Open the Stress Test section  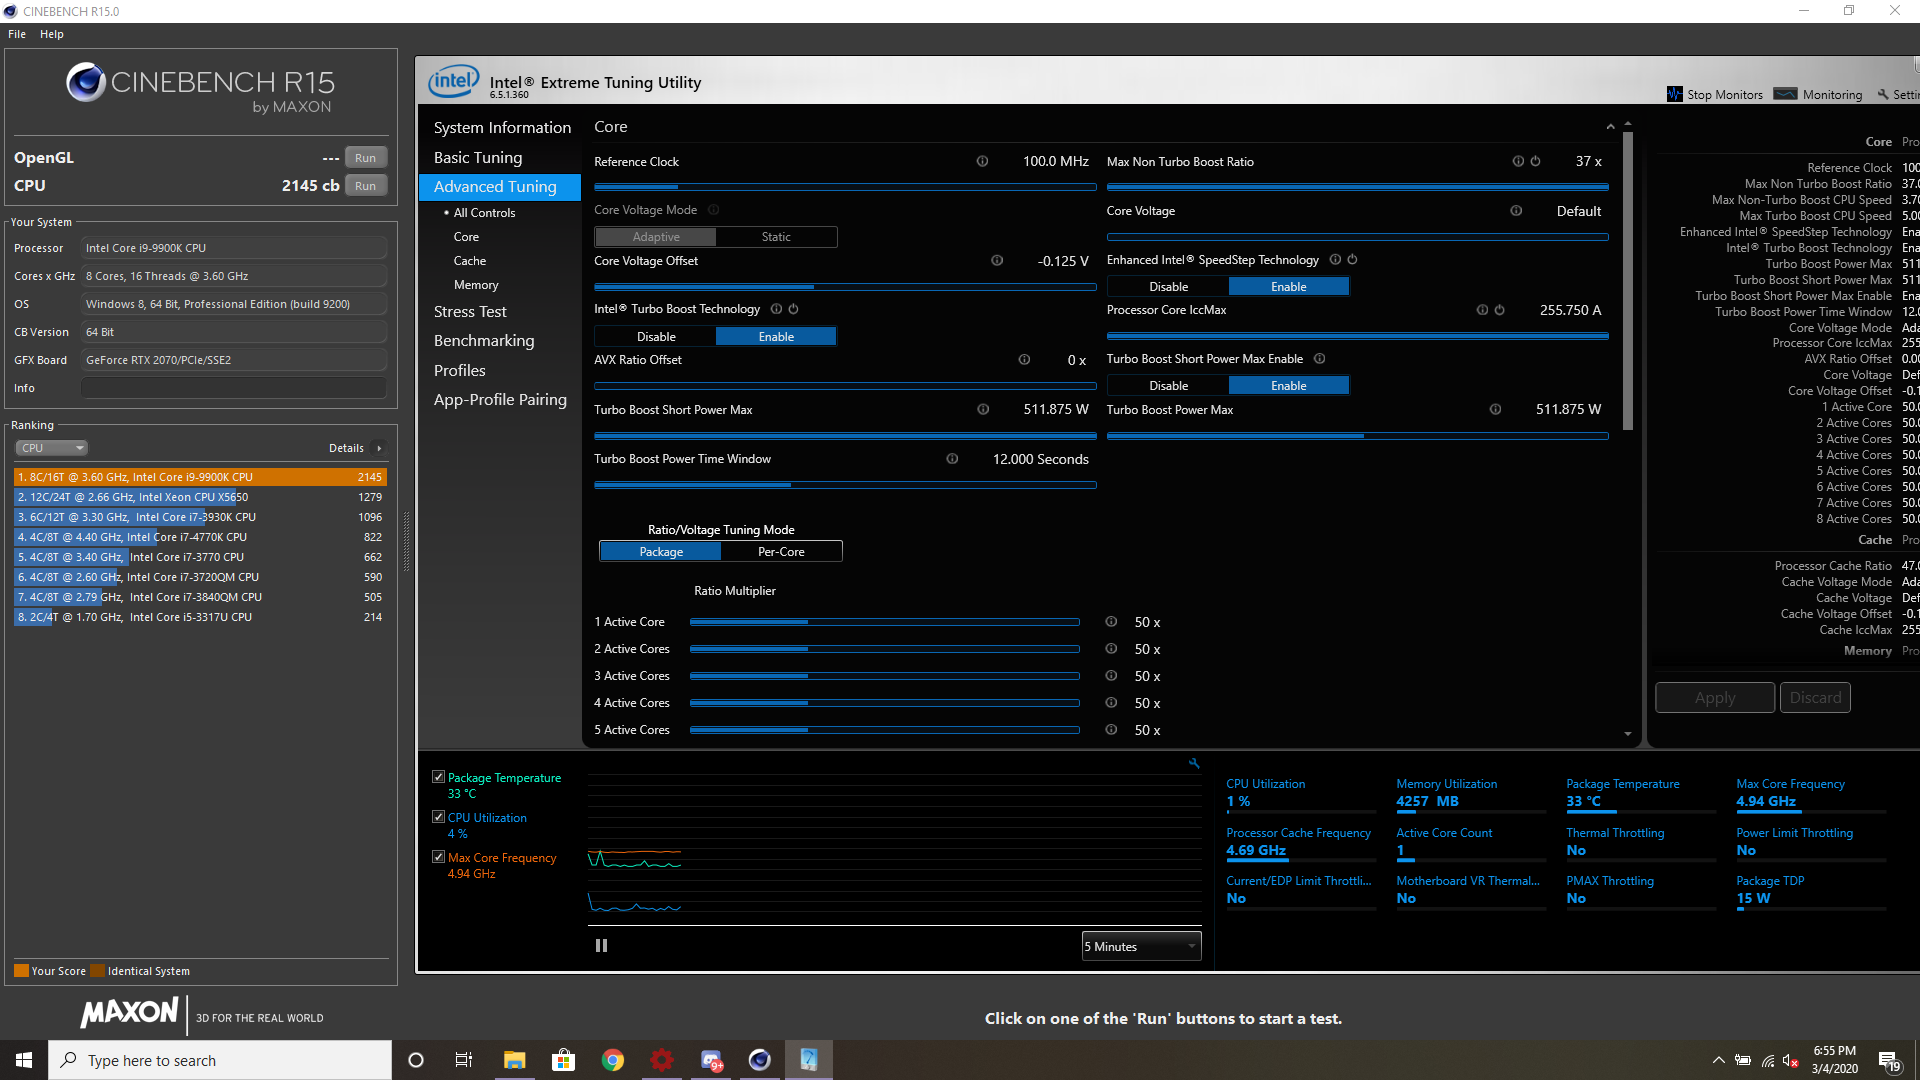pos(470,312)
